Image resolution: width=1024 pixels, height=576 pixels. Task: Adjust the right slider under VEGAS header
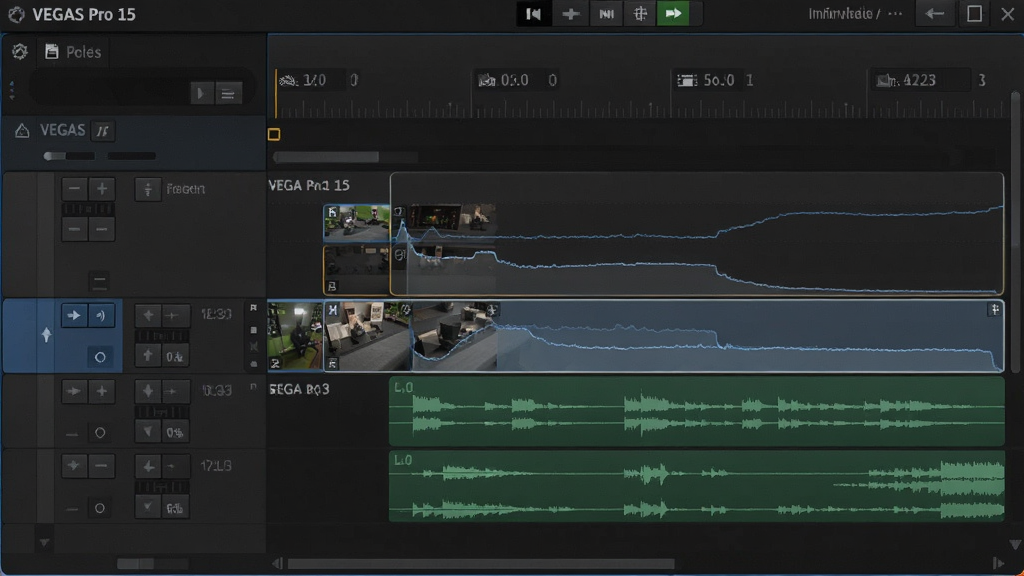pyautogui.click(x=131, y=156)
